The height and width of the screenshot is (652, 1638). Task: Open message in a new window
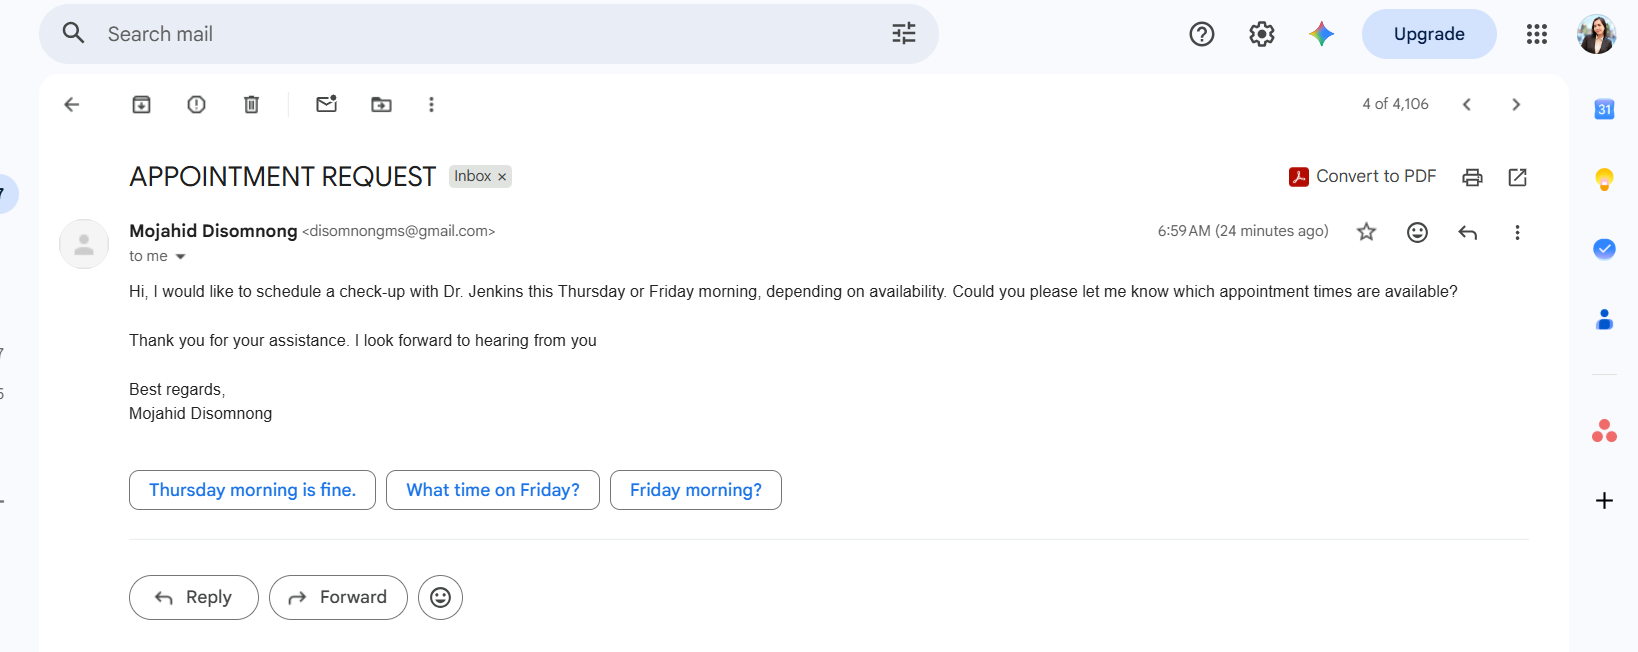[x=1517, y=177]
